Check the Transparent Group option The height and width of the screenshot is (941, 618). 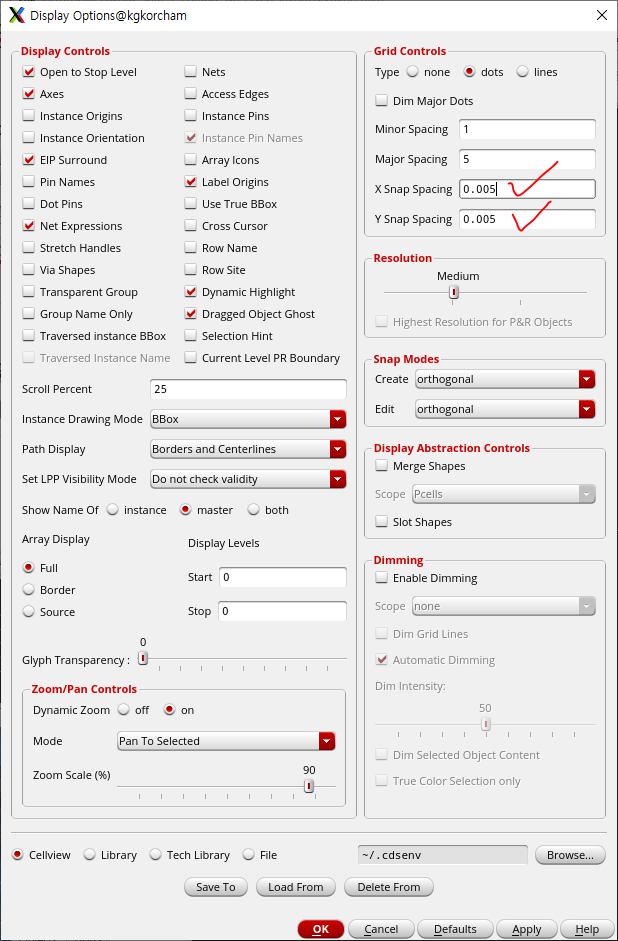pyautogui.click(x=28, y=292)
